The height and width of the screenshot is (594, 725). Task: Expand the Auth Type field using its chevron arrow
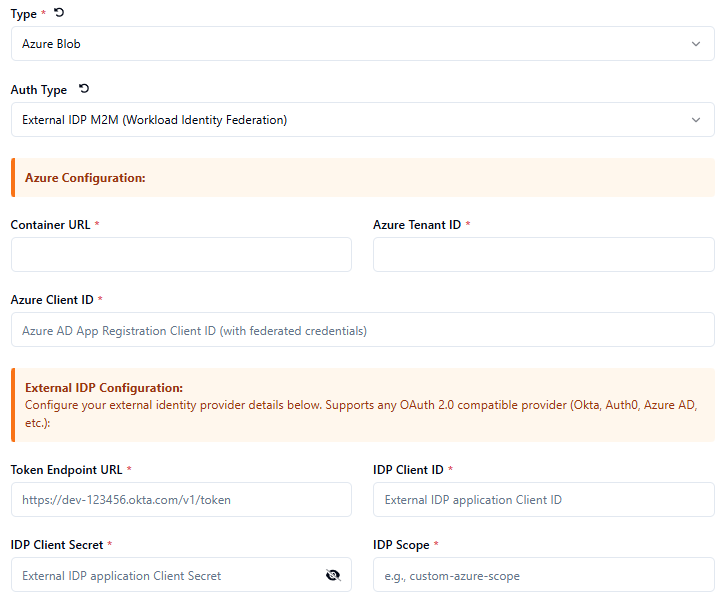[696, 120]
